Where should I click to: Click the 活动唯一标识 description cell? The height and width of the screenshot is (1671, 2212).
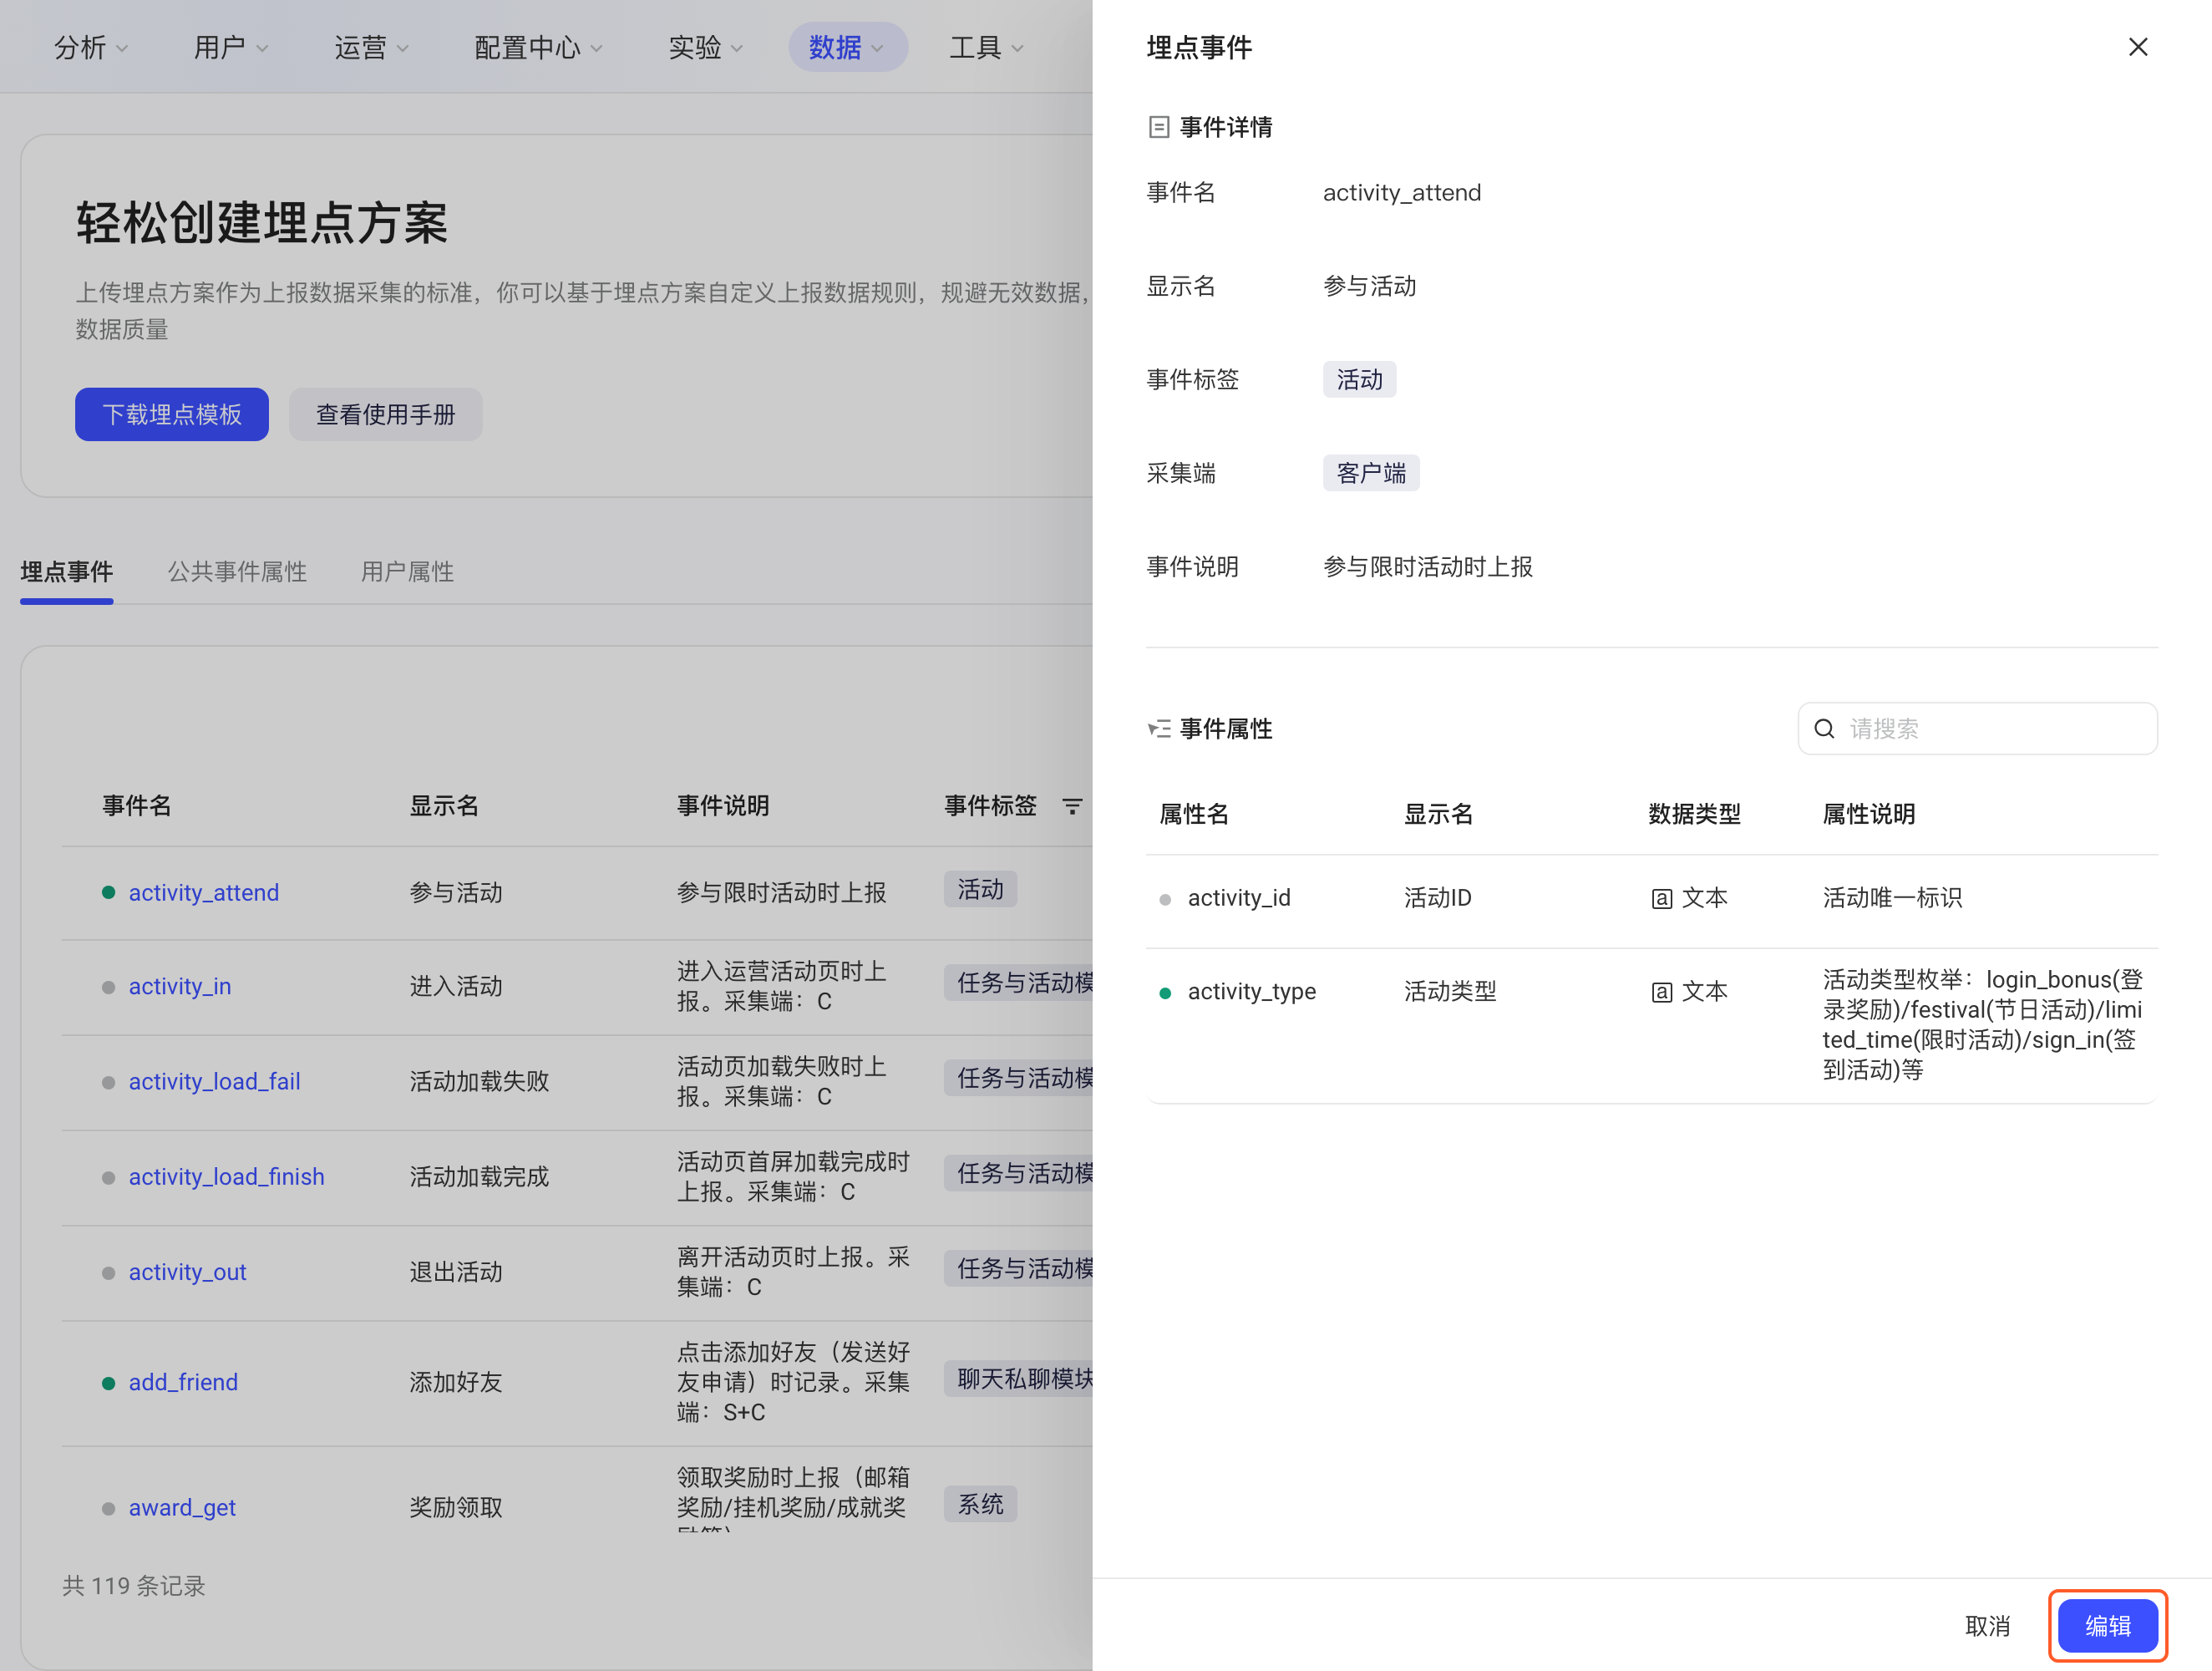pos(1892,898)
